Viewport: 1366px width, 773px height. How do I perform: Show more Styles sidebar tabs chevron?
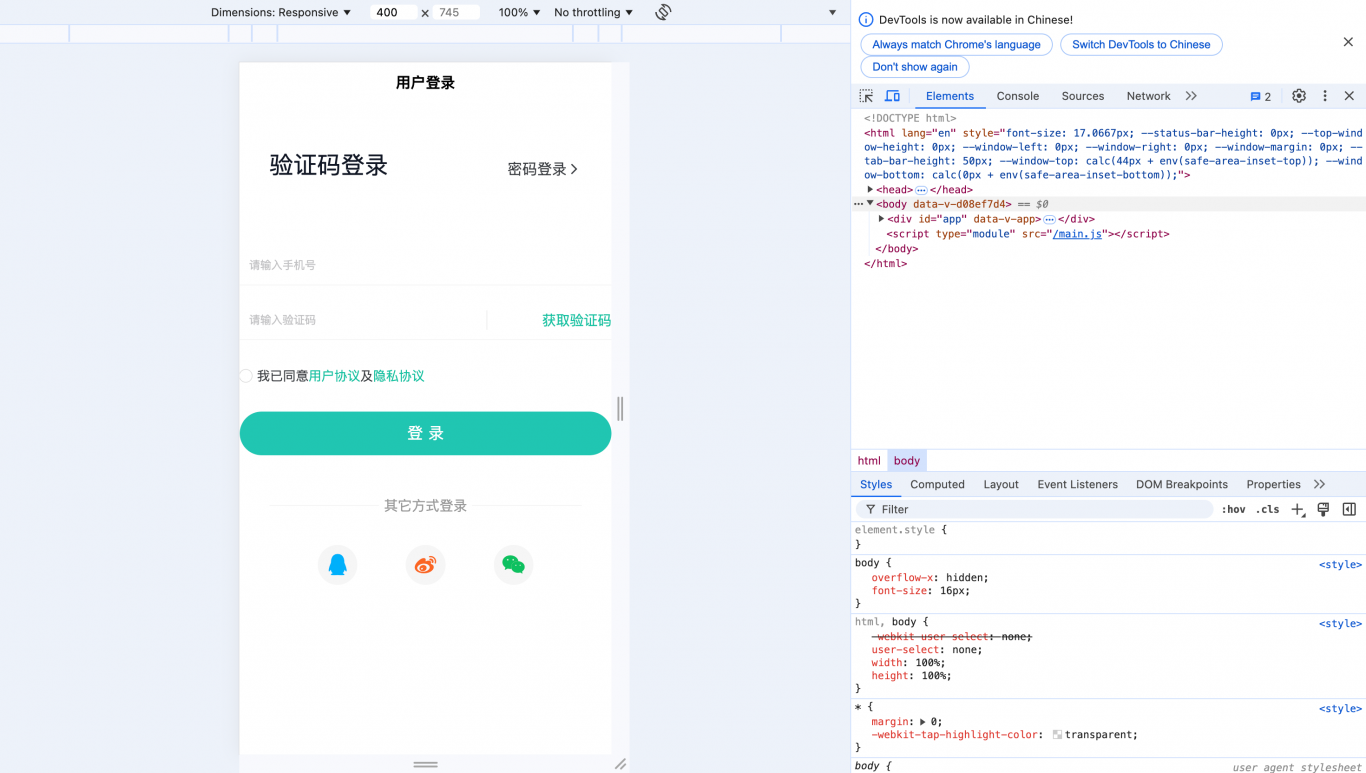[x=1319, y=484]
